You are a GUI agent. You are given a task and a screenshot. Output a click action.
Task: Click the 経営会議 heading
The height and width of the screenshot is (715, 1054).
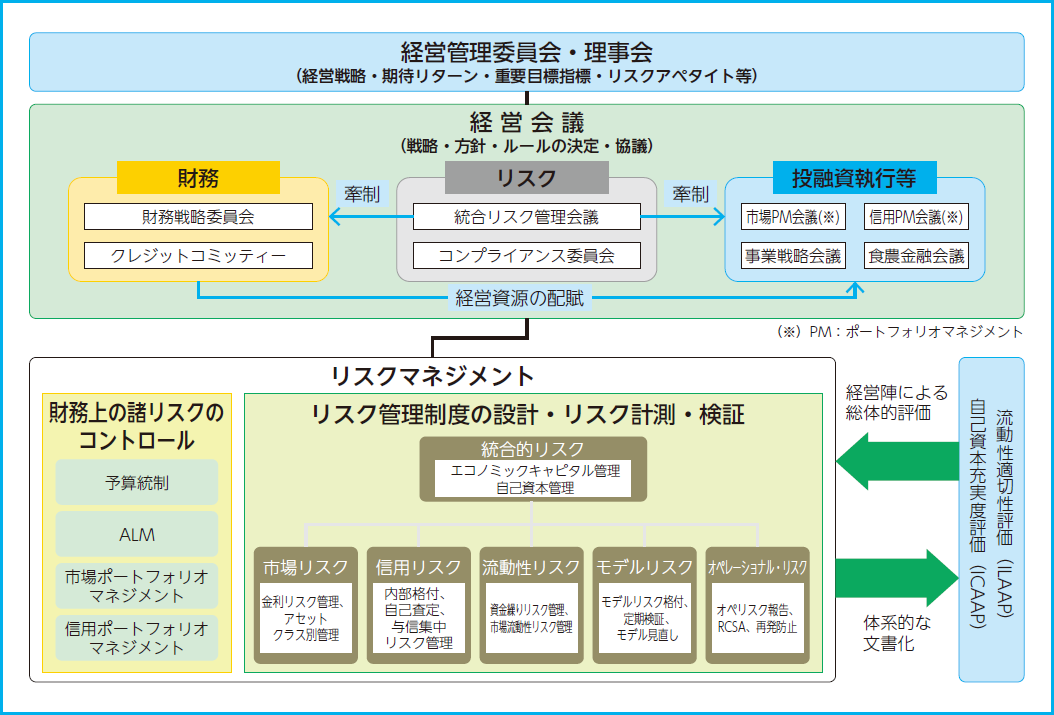[x=526, y=122]
